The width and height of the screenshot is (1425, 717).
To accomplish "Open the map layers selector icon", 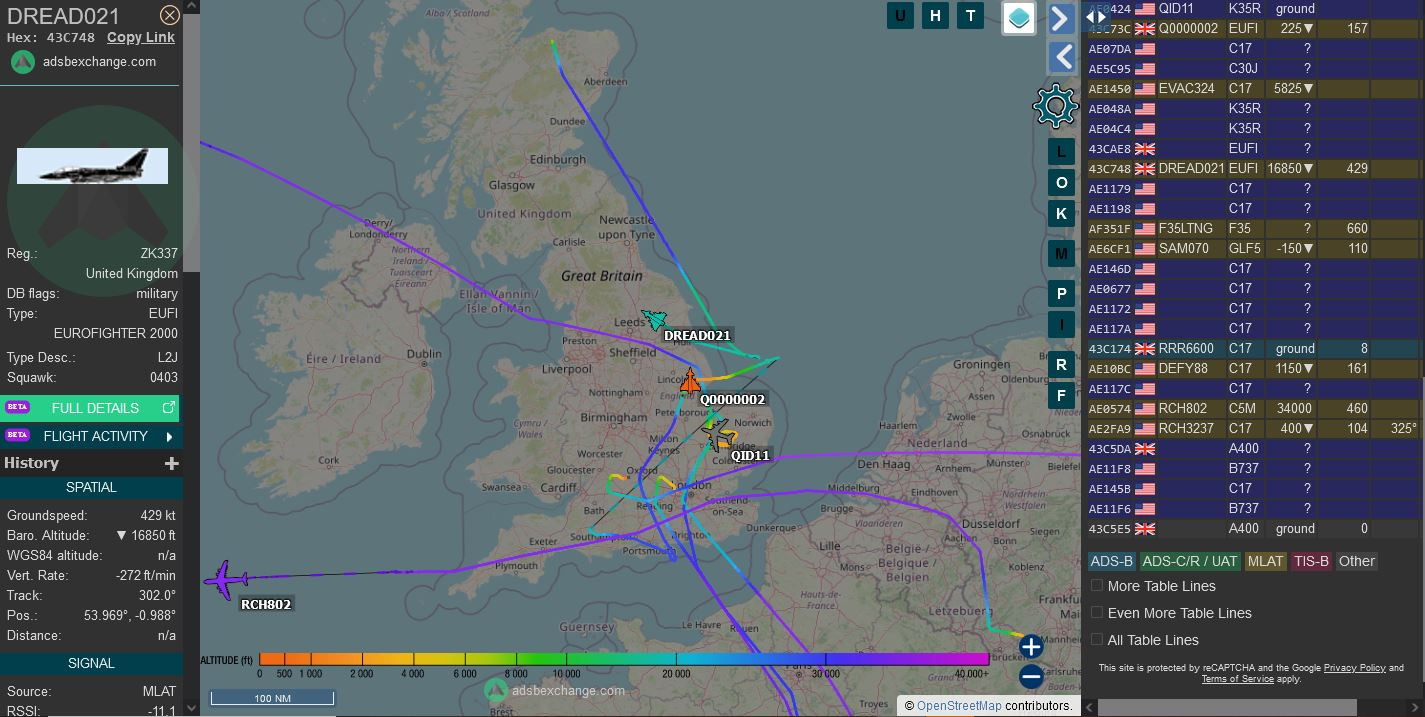I will [x=1018, y=18].
